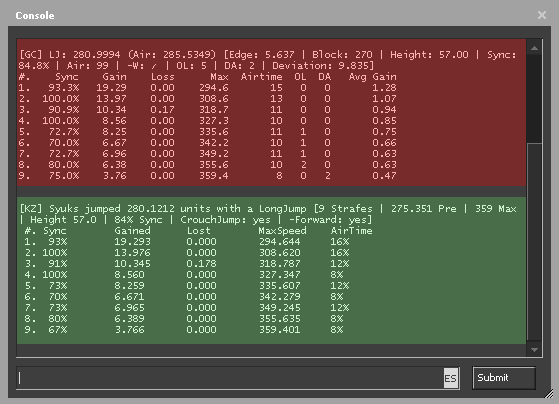Click the 'Lost' column header
The image size is (559, 404).
pos(199,231)
